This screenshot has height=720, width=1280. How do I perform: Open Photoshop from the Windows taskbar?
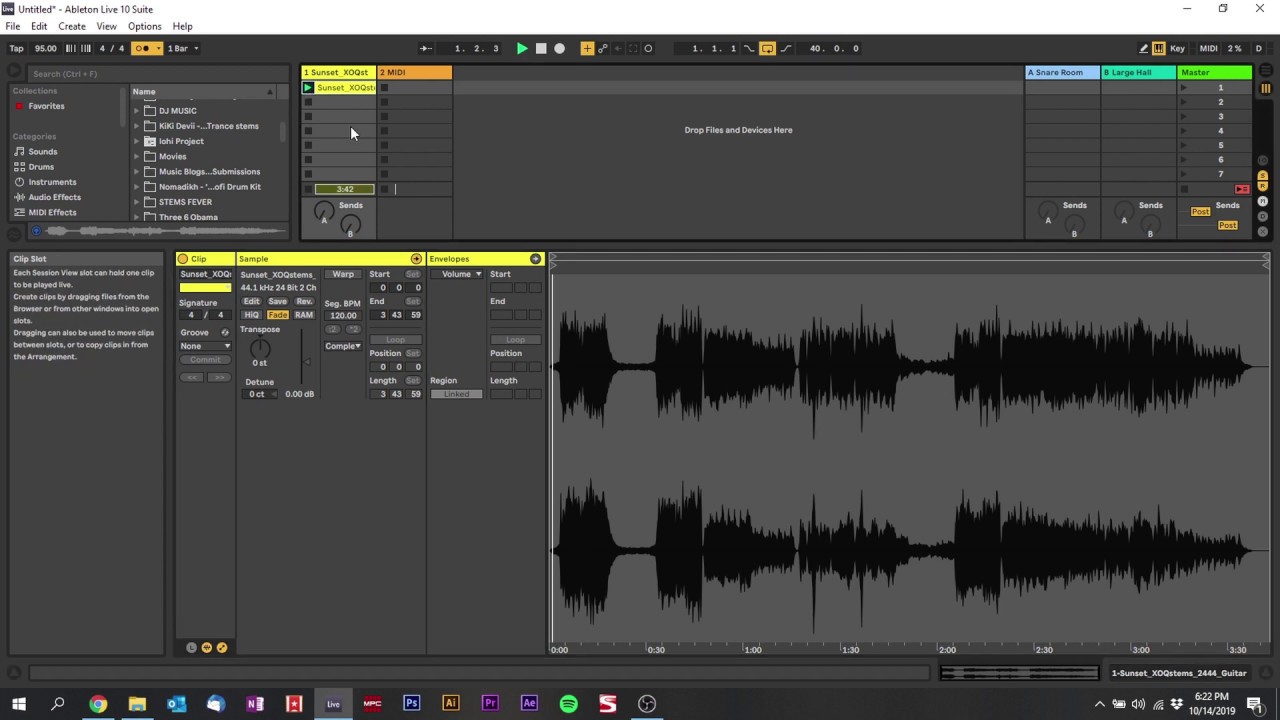(411, 704)
